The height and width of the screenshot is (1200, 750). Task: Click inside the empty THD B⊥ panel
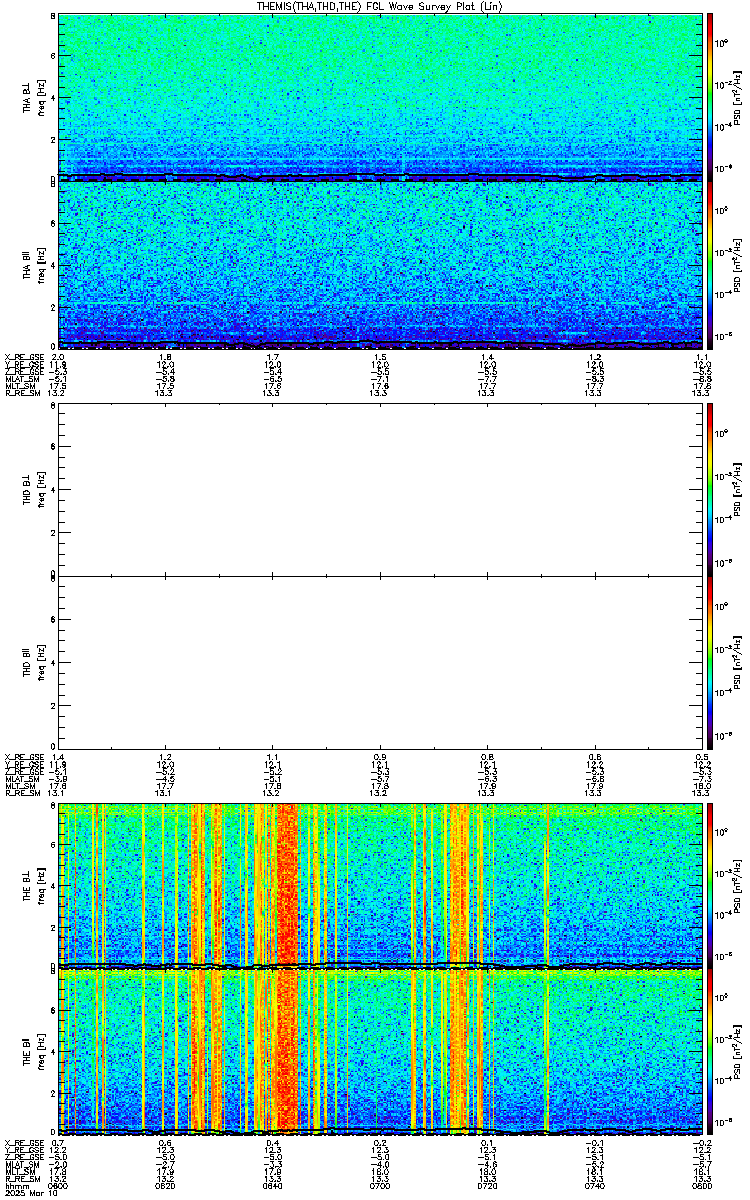coord(380,488)
